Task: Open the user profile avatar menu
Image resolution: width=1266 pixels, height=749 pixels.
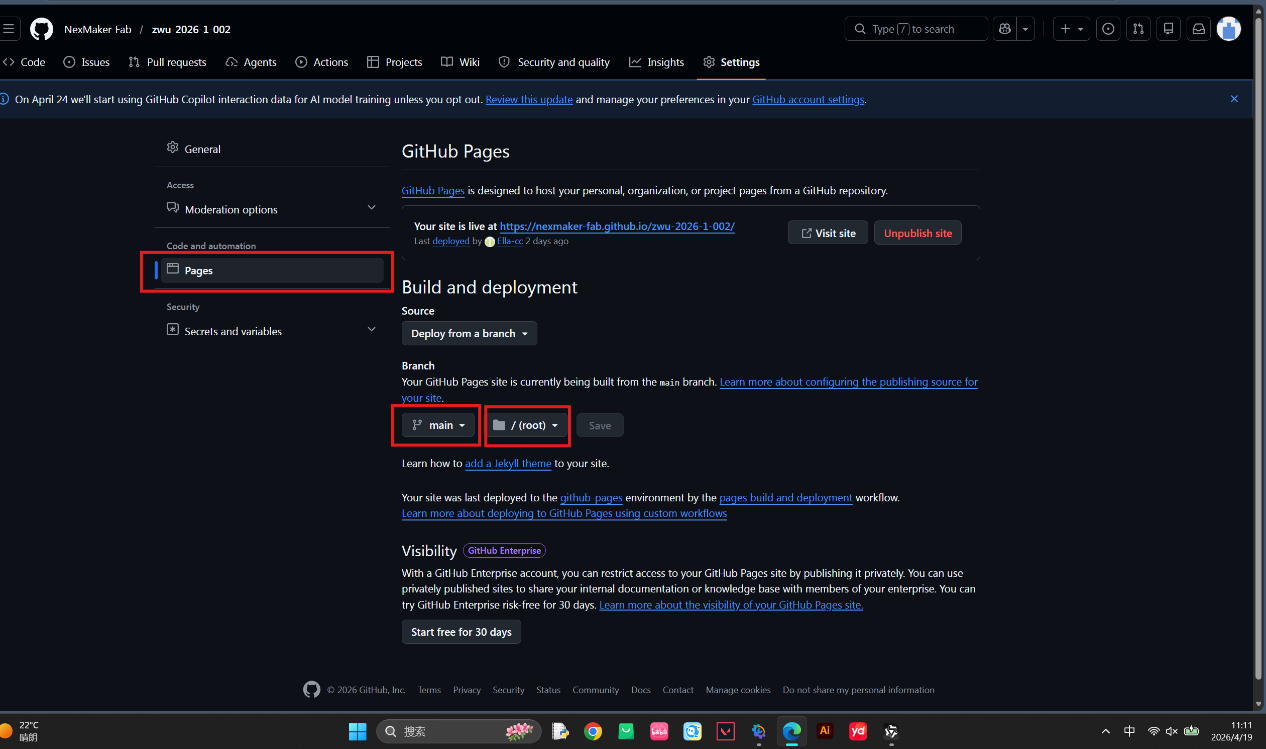Action: point(1229,29)
